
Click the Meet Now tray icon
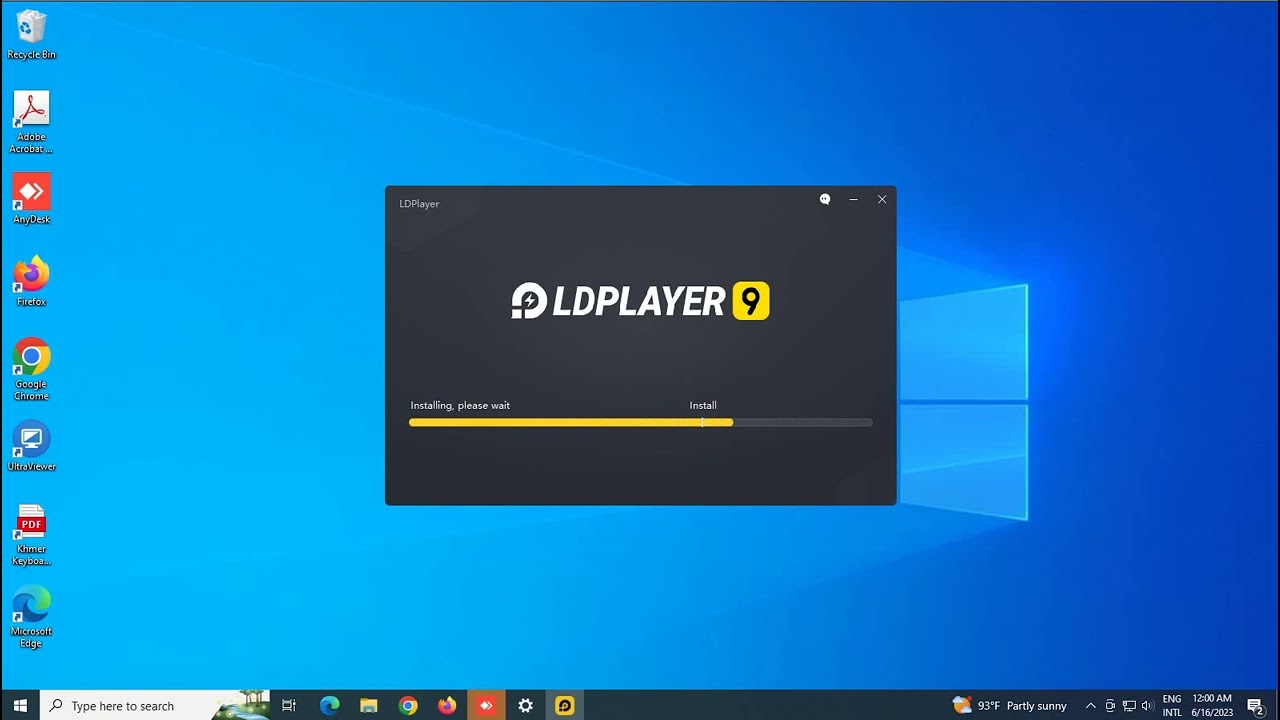coord(1110,705)
